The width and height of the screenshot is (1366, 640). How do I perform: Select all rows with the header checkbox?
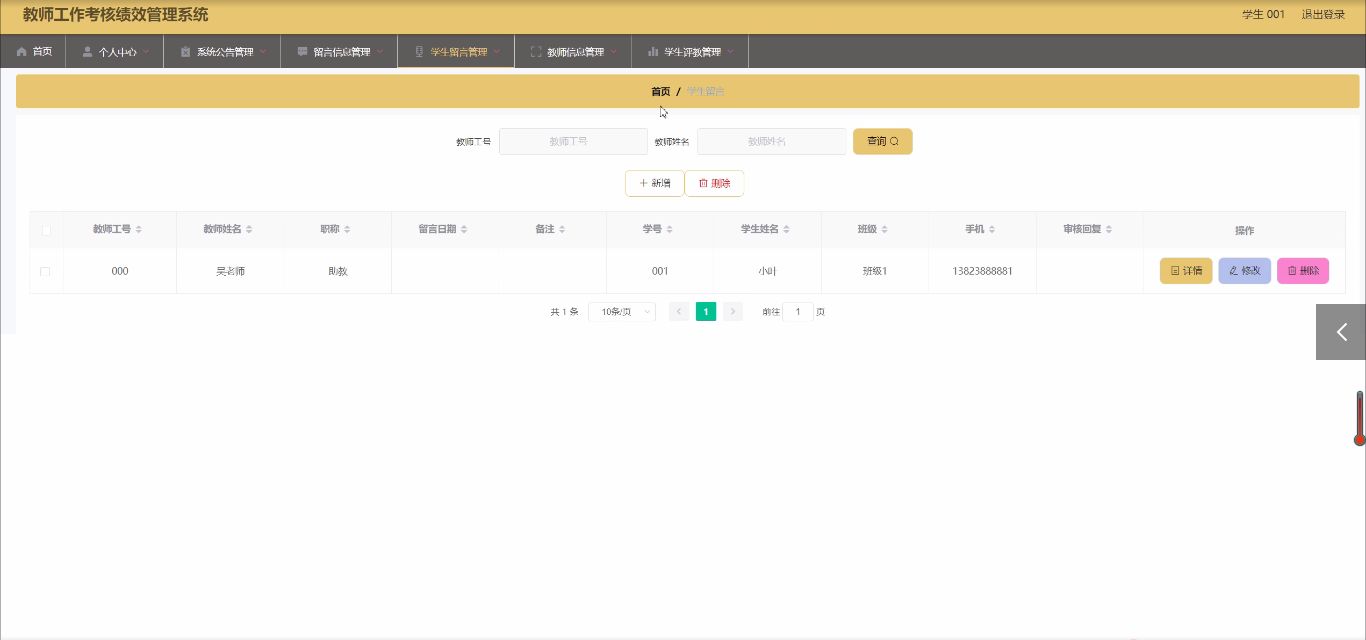[46, 230]
